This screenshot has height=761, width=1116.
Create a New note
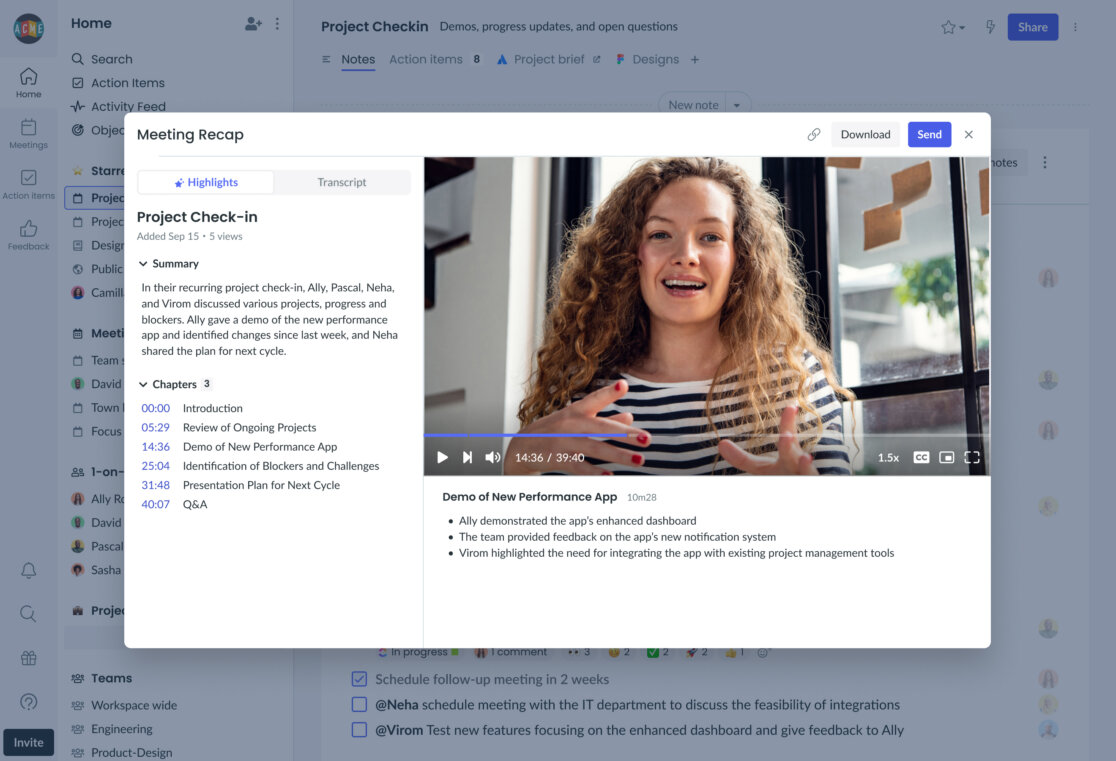pyautogui.click(x=693, y=105)
